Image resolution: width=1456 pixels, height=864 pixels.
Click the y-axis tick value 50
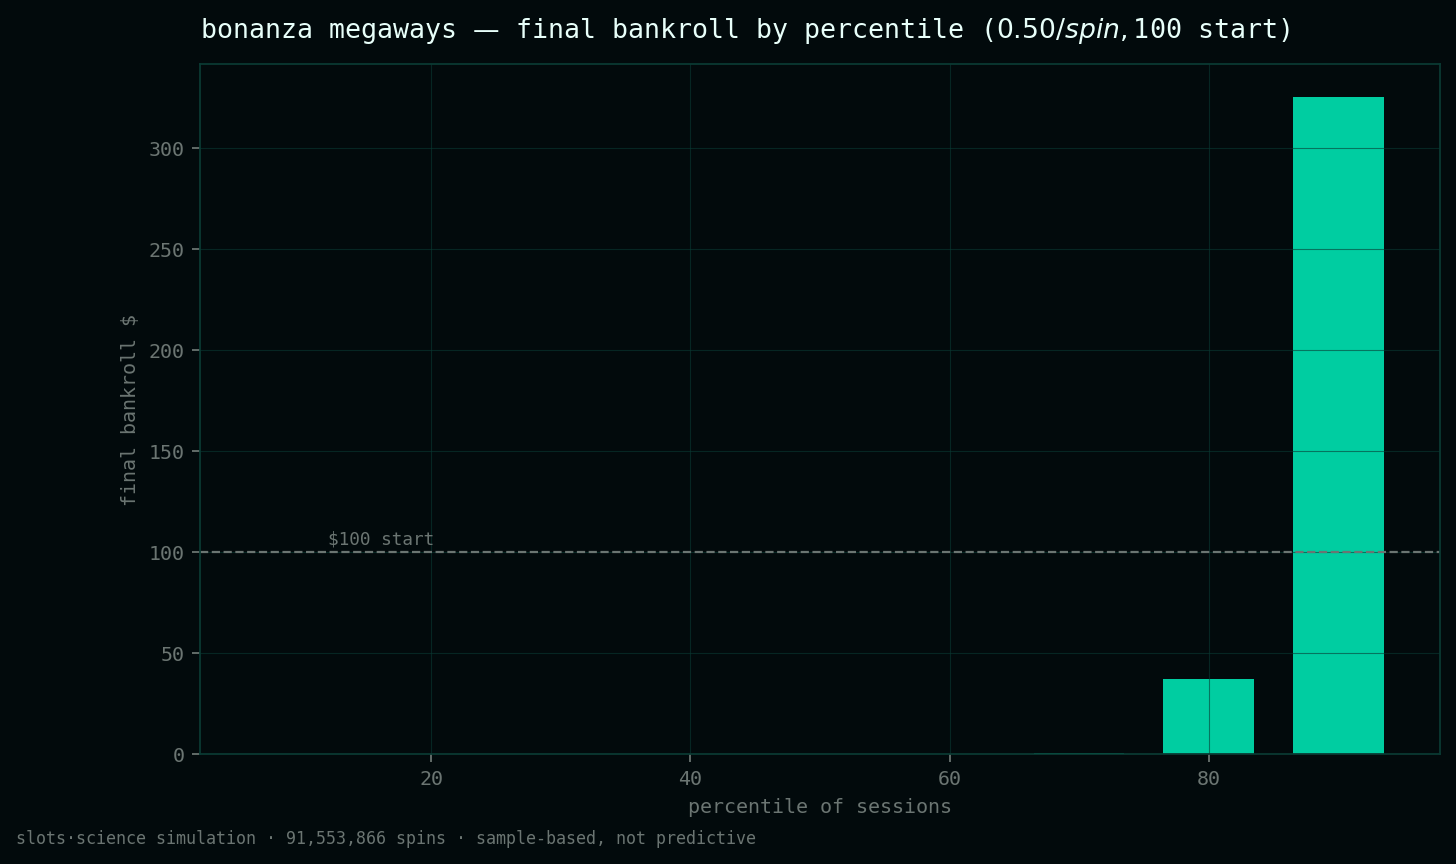coord(173,653)
